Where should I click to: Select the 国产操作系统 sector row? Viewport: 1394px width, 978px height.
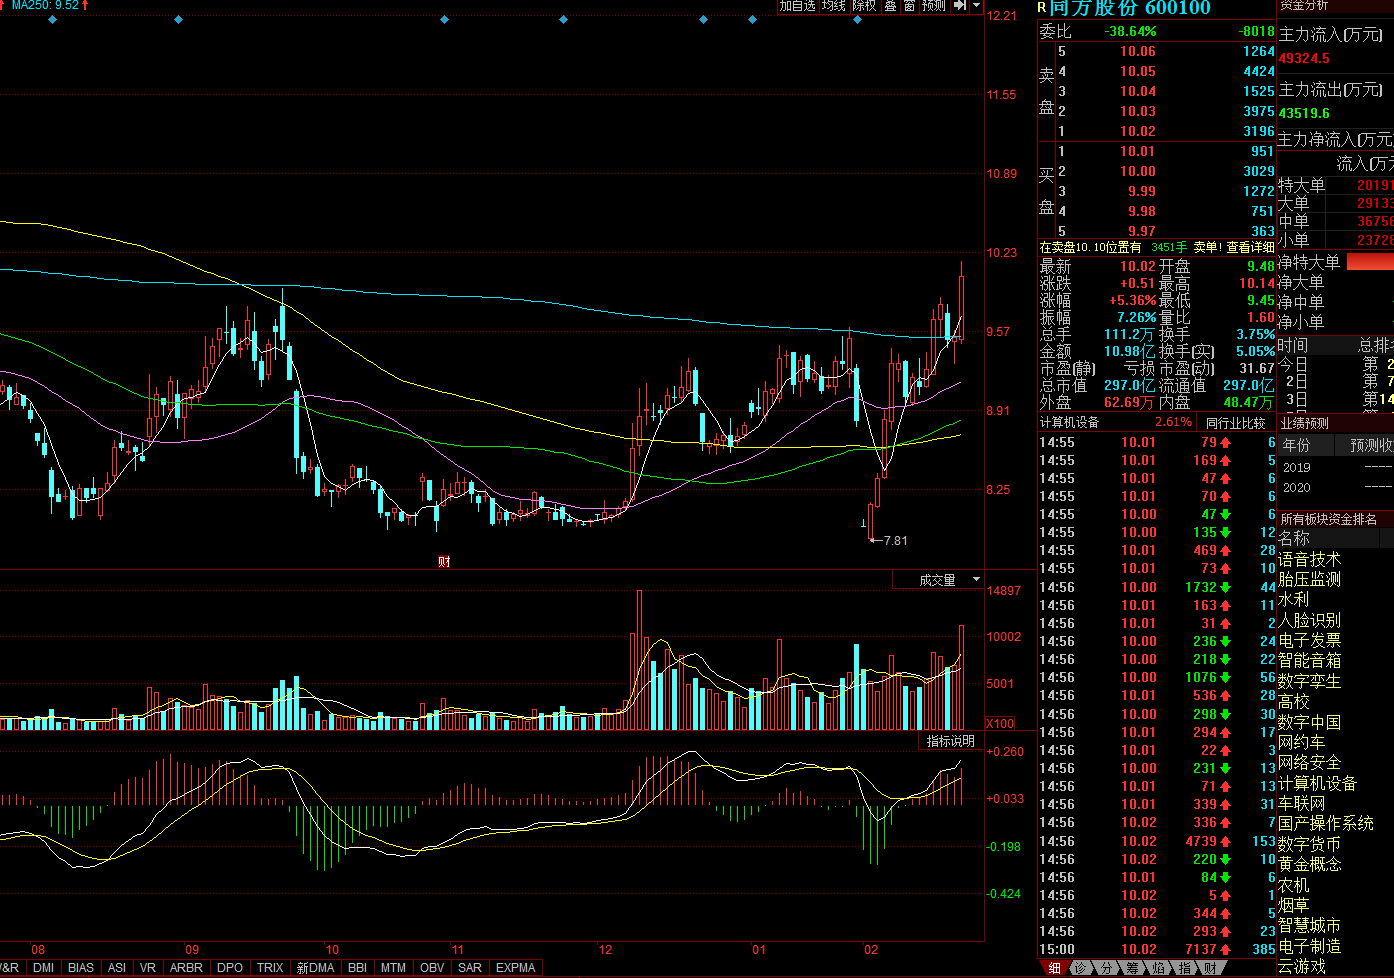tap(1326, 823)
